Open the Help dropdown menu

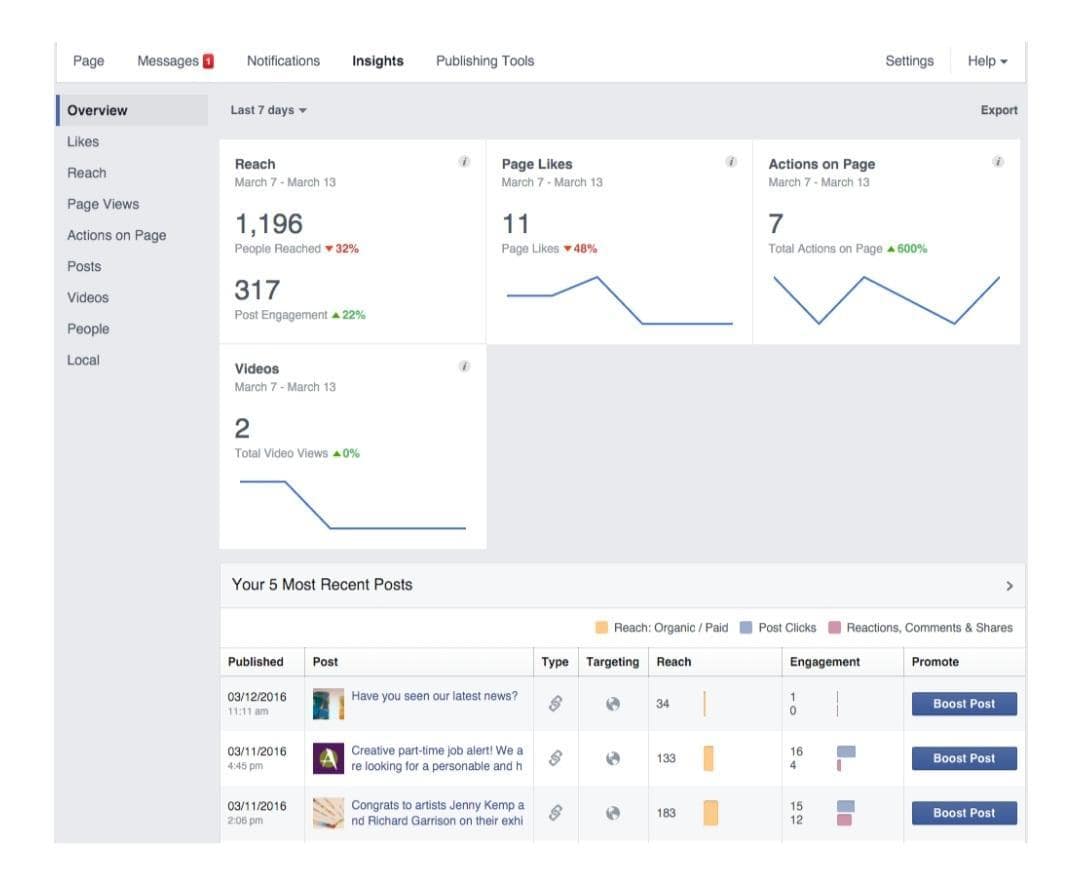(986, 60)
